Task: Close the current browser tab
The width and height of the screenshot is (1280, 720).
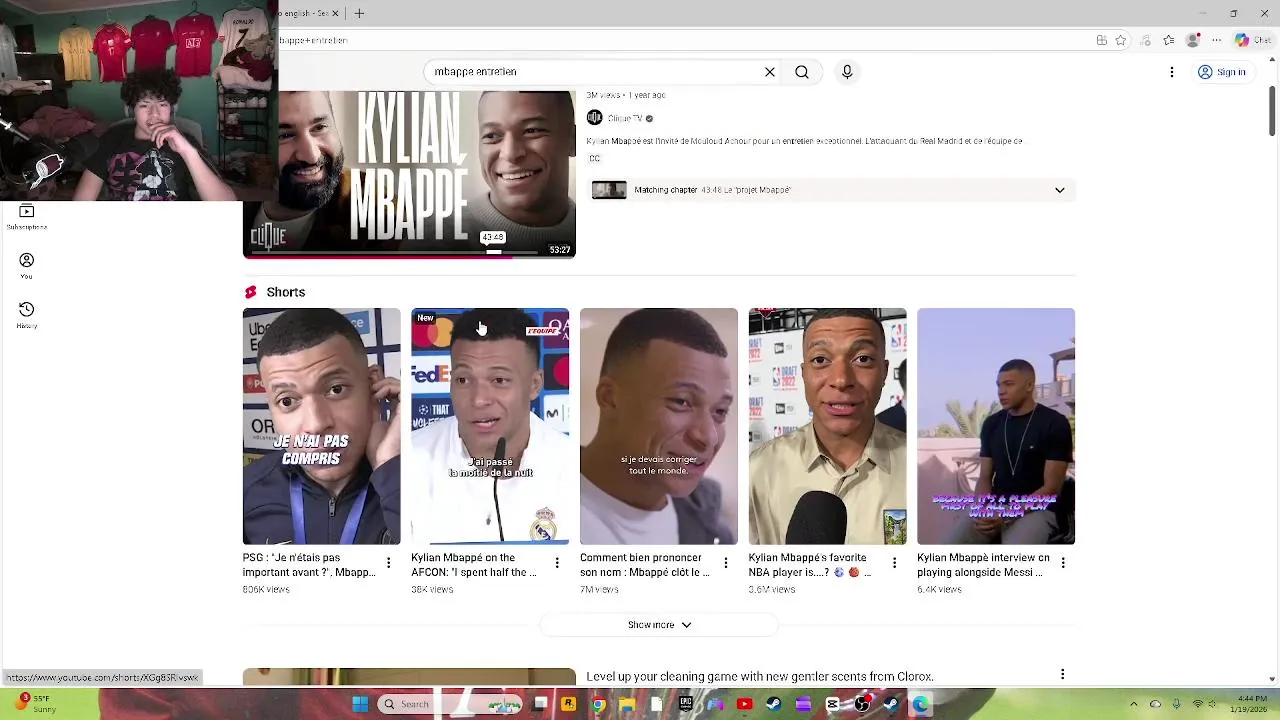Action: (x=335, y=13)
